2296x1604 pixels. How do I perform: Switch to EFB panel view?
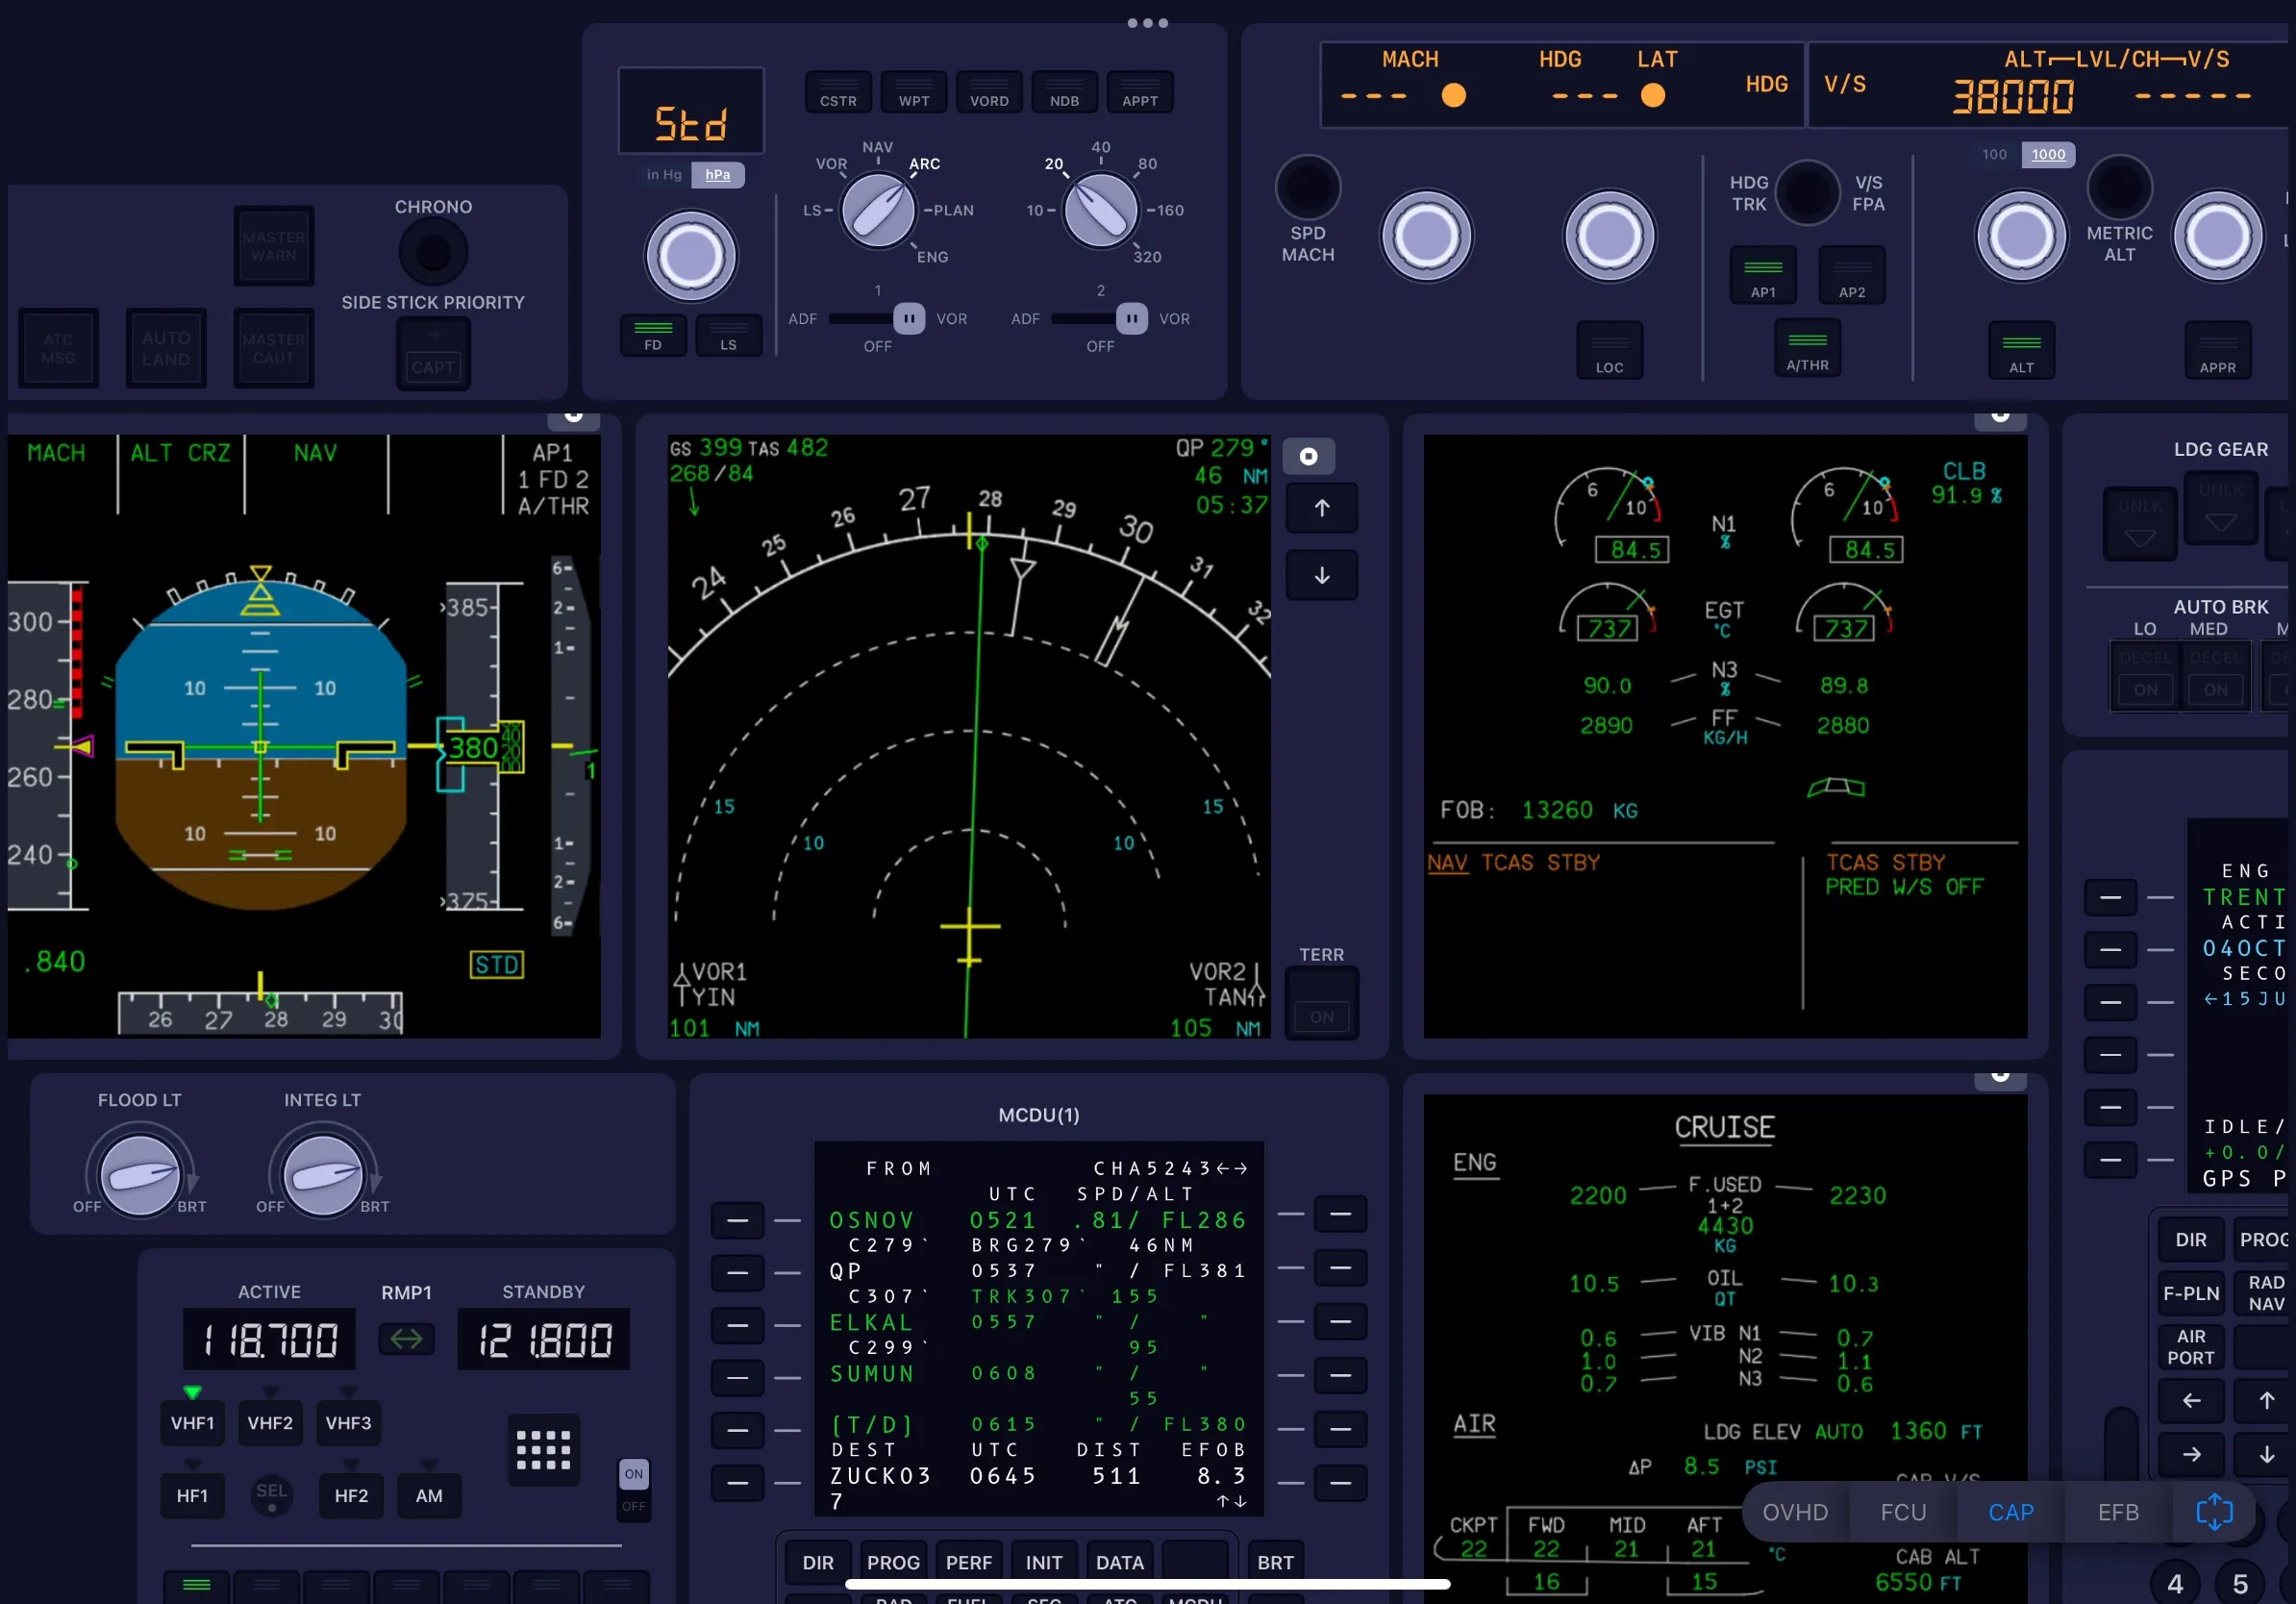tap(2118, 1511)
